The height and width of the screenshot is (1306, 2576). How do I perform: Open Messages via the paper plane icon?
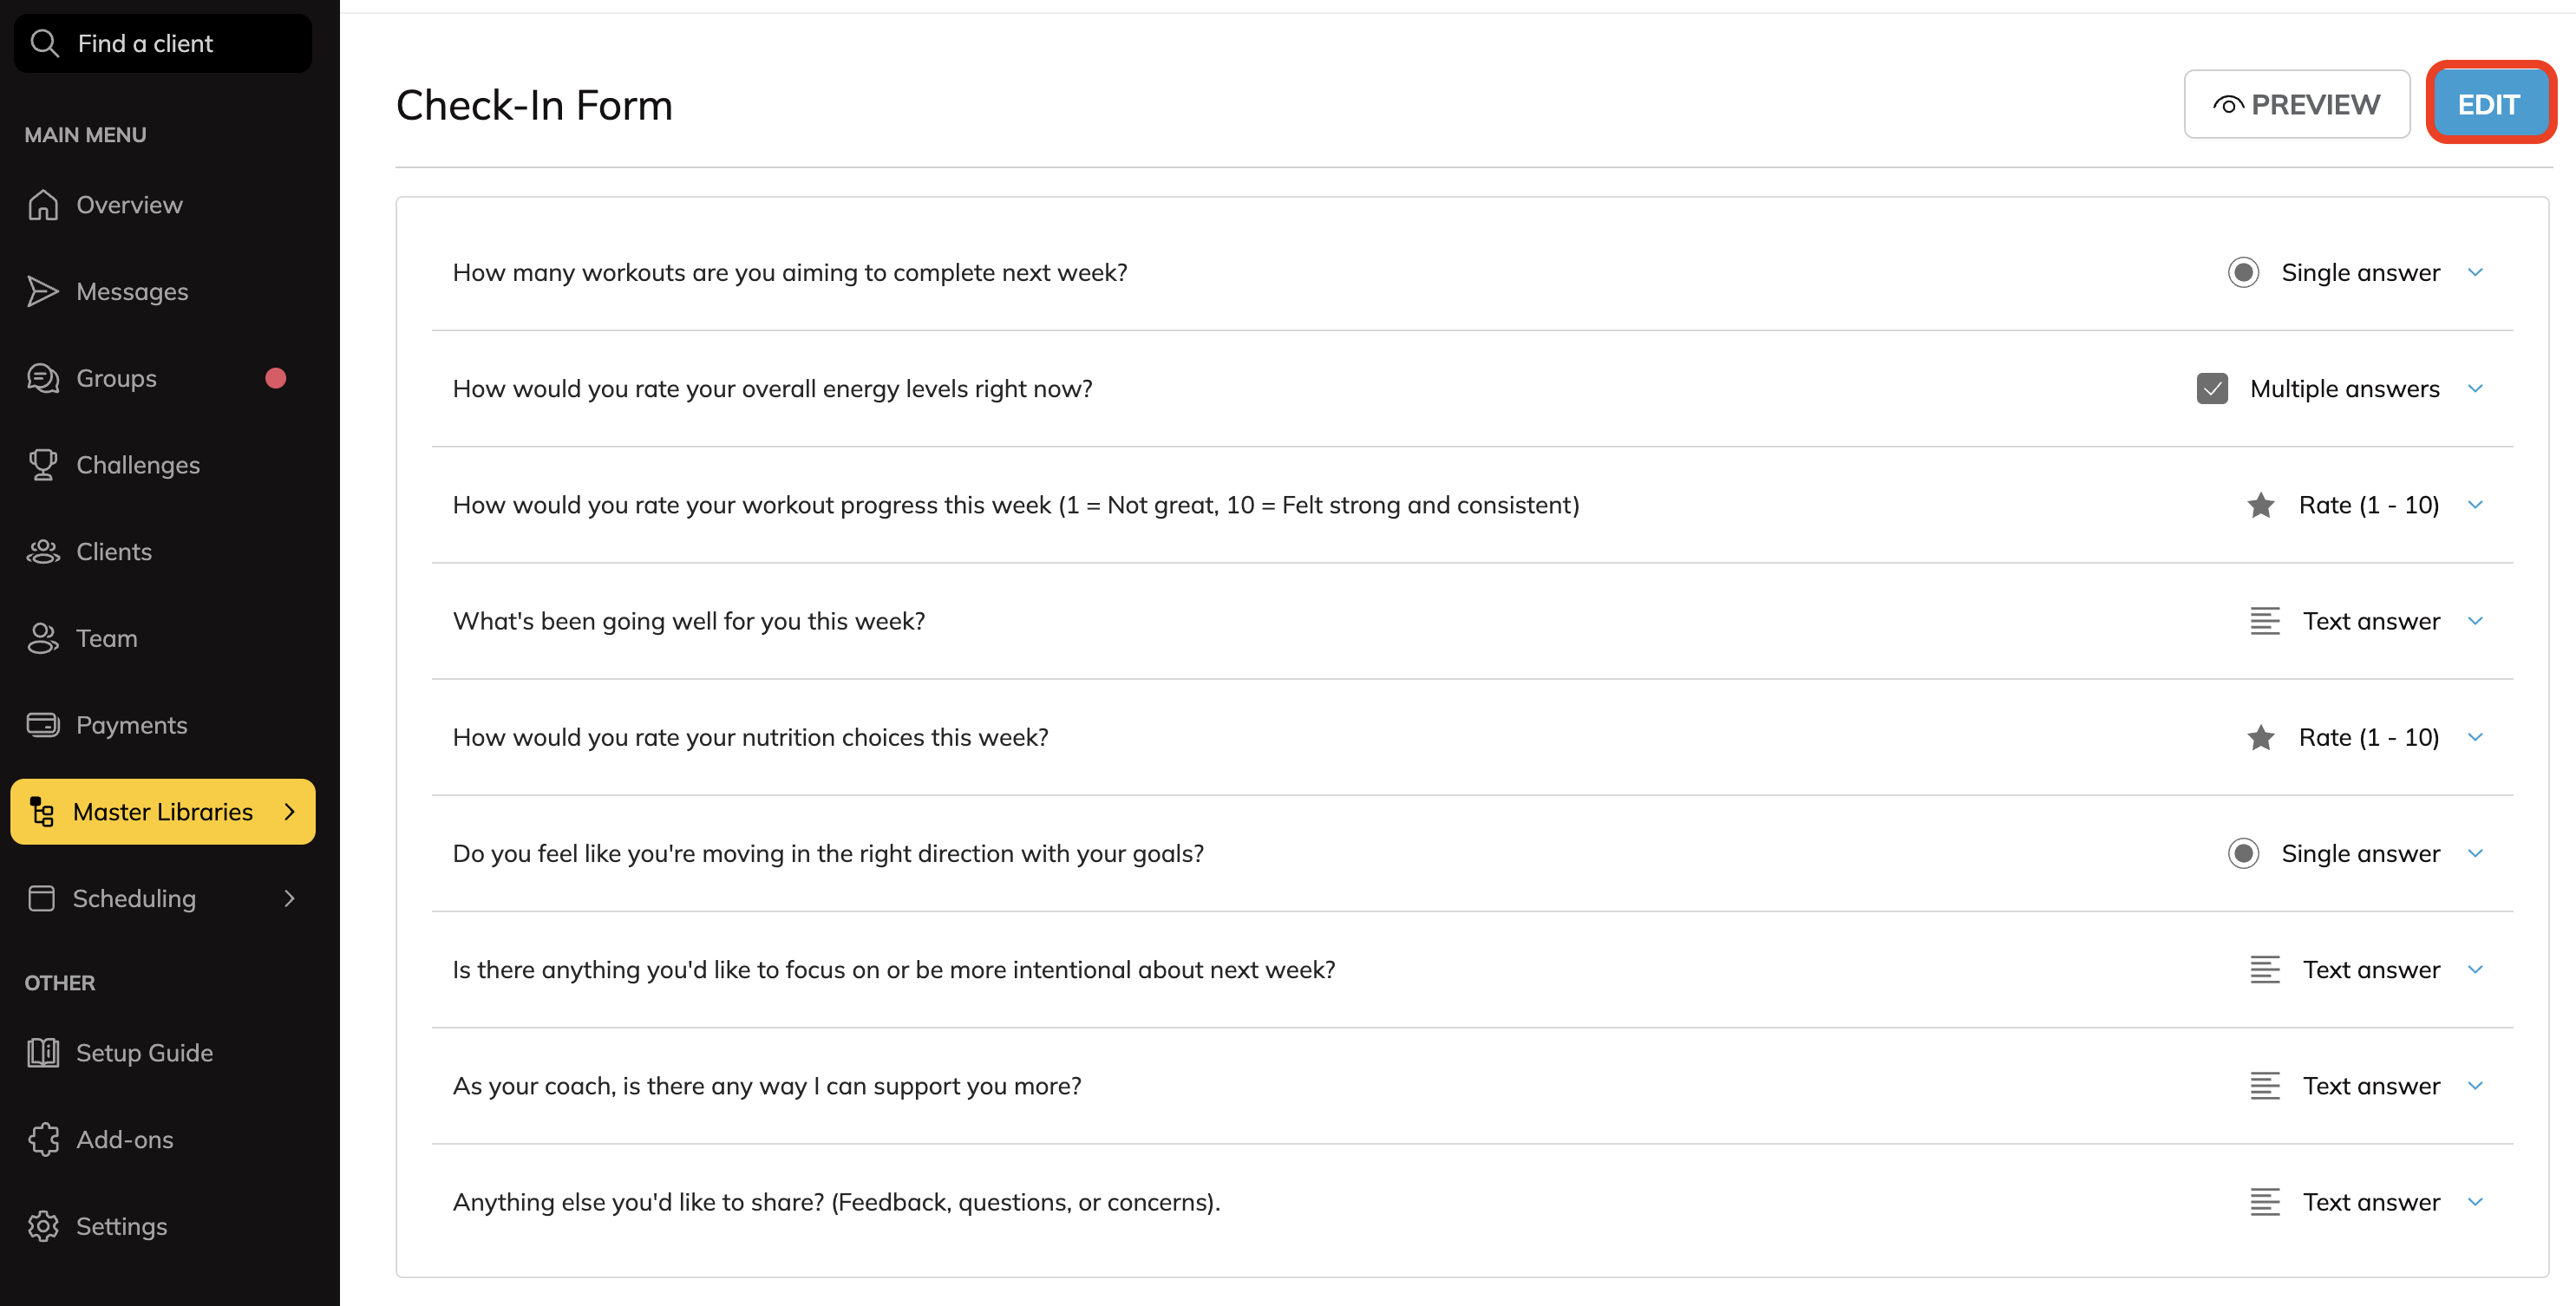click(43, 291)
